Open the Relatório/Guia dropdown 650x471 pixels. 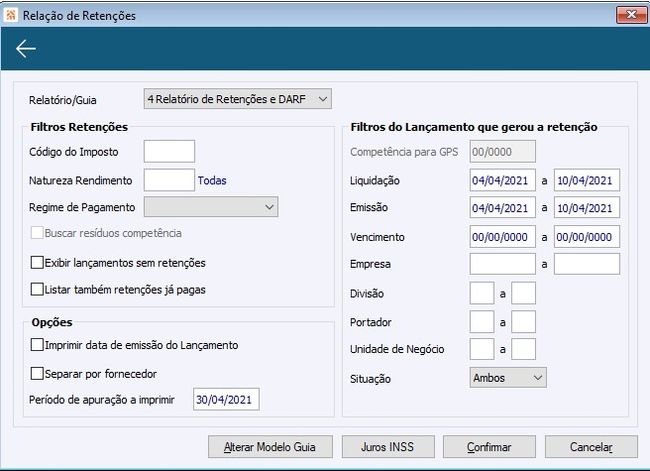[x=238, y=99]
